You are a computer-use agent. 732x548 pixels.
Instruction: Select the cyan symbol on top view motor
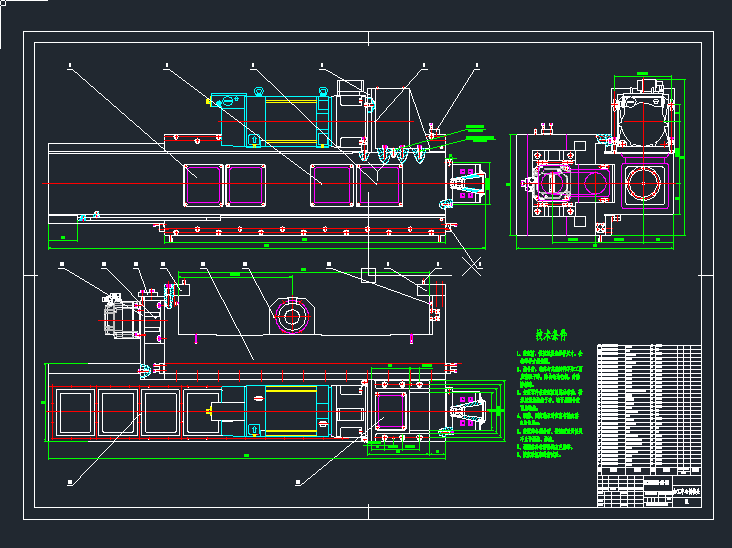227,100
